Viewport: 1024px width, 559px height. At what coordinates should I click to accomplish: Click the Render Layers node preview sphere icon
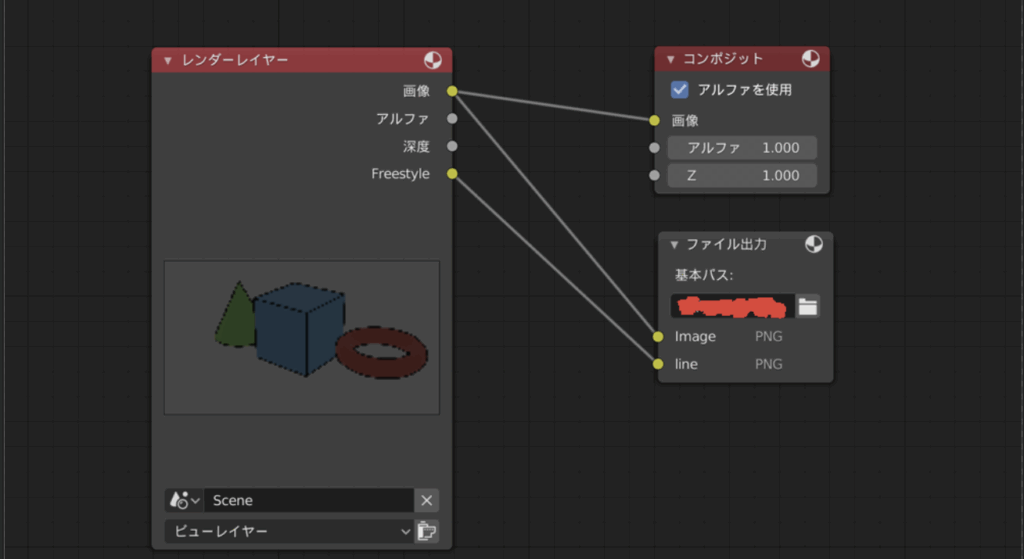432,60
